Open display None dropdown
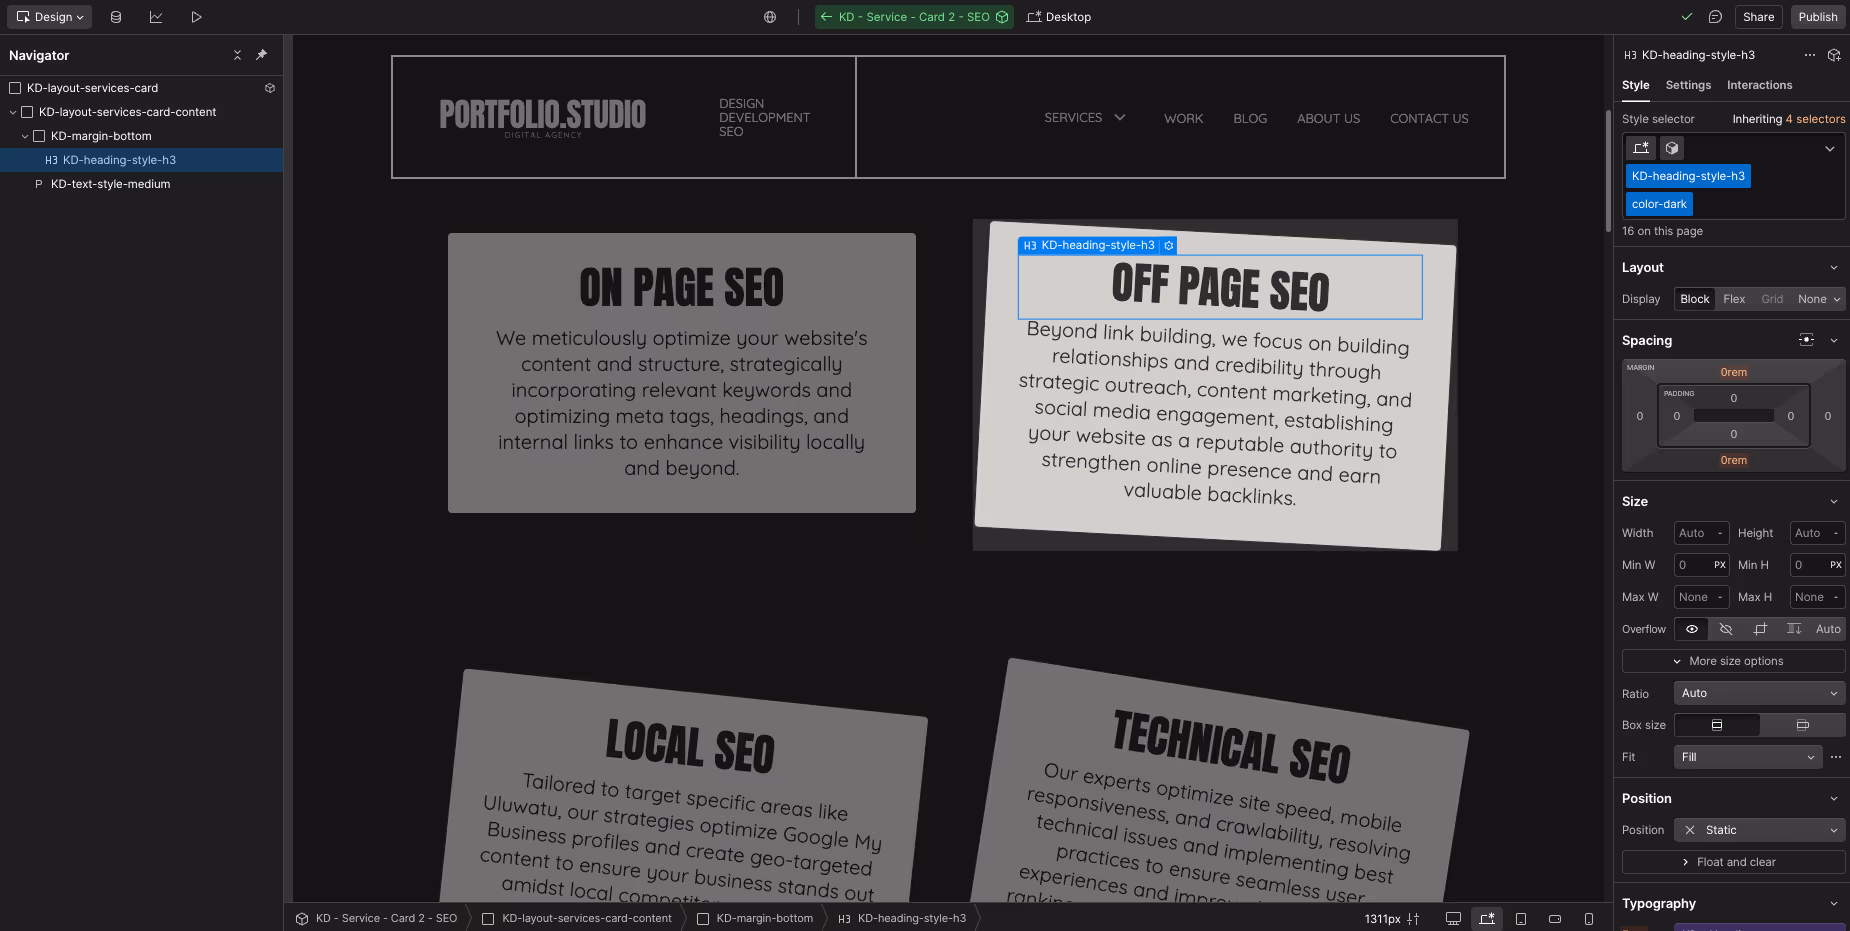 point(1818,299)
